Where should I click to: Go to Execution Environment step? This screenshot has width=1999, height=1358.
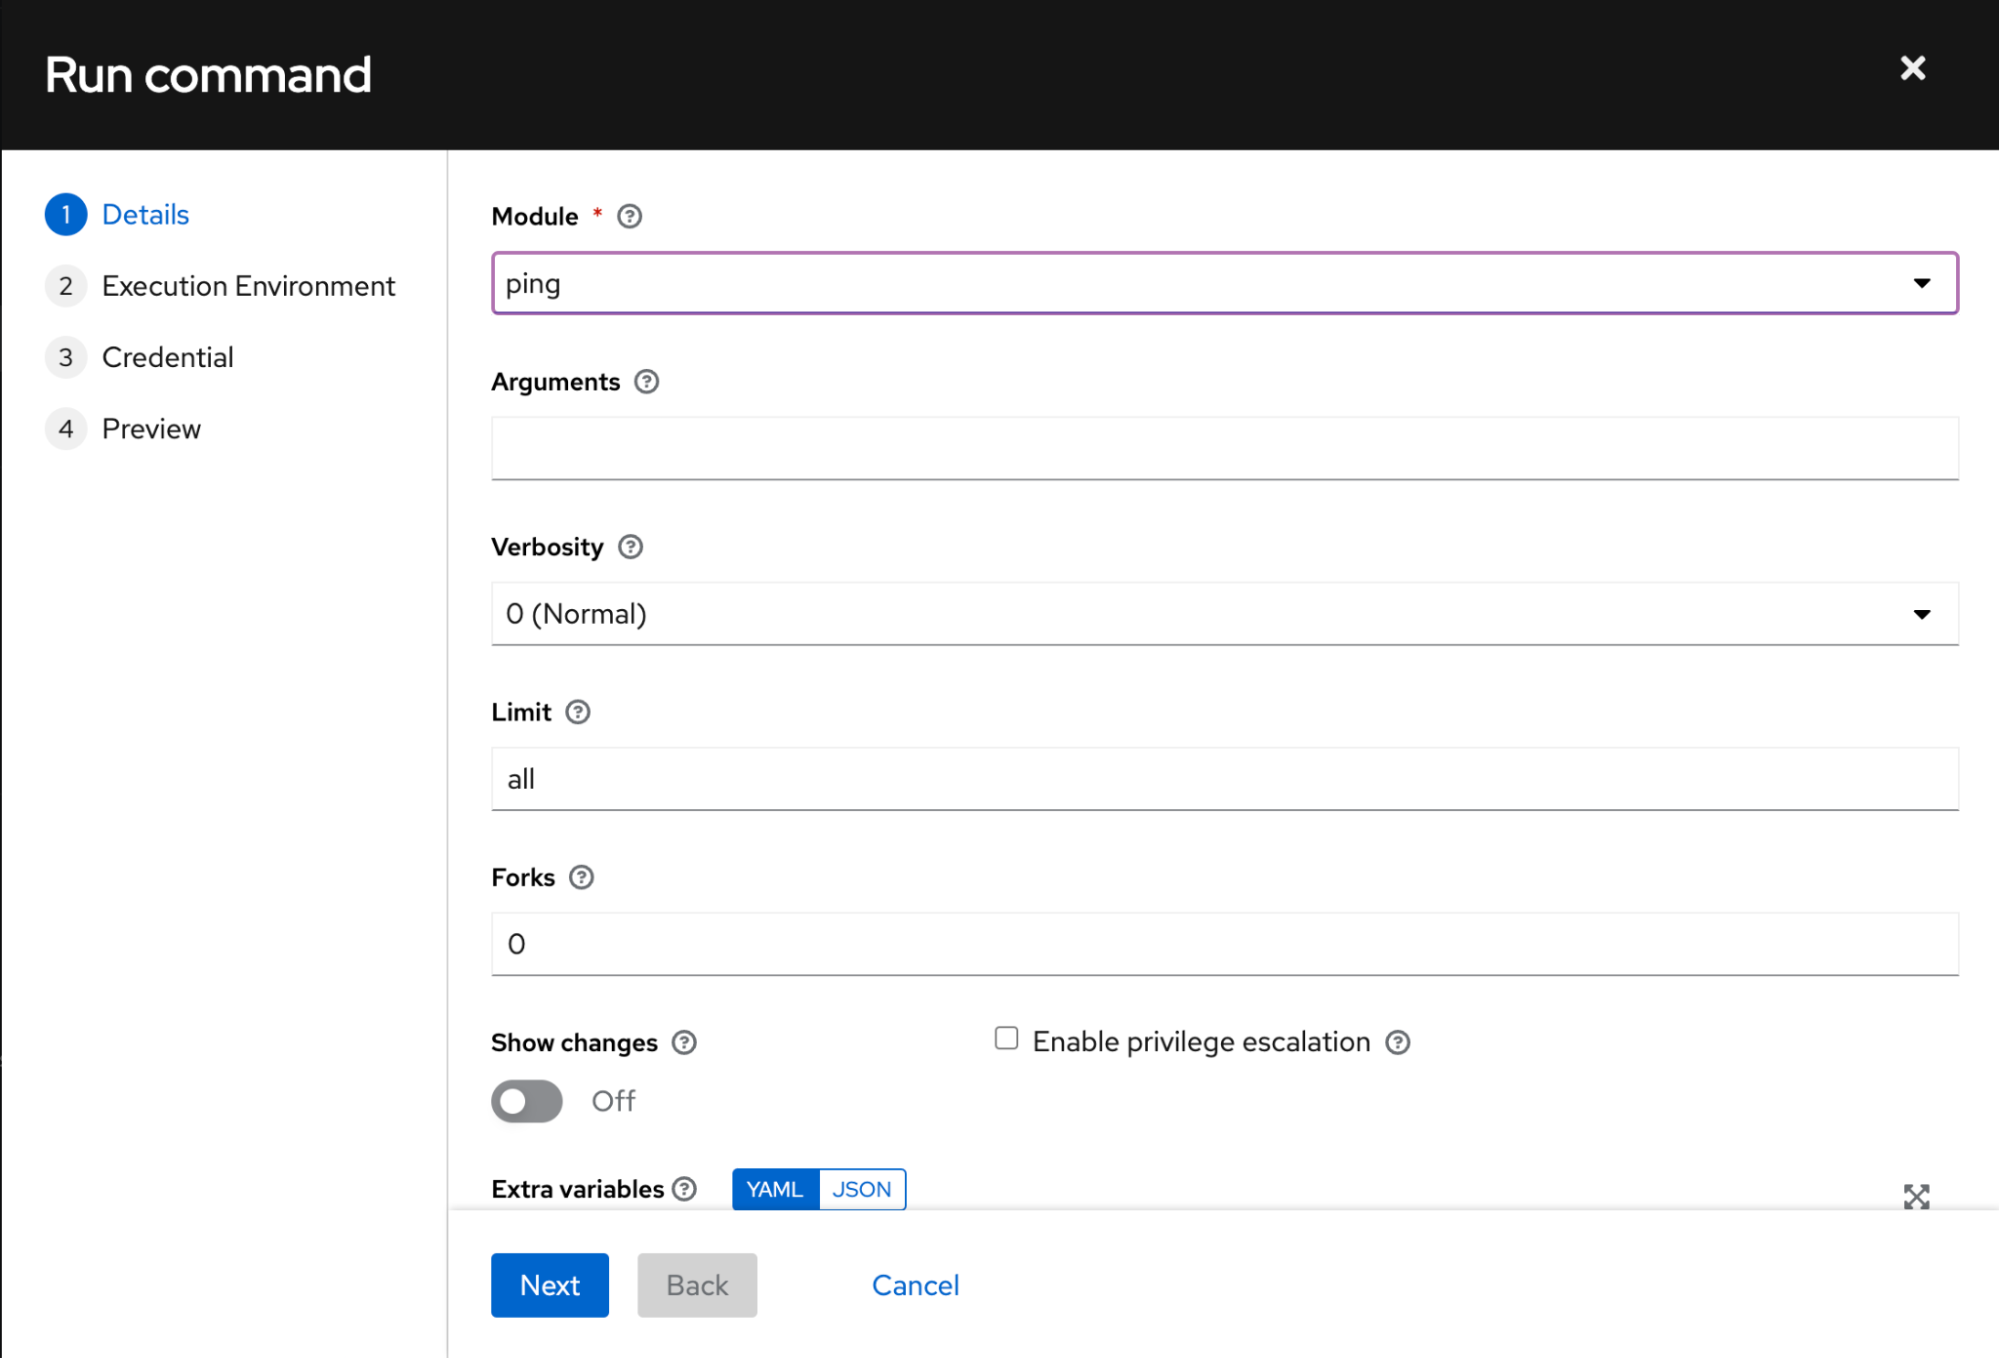[x=248, y=286]
